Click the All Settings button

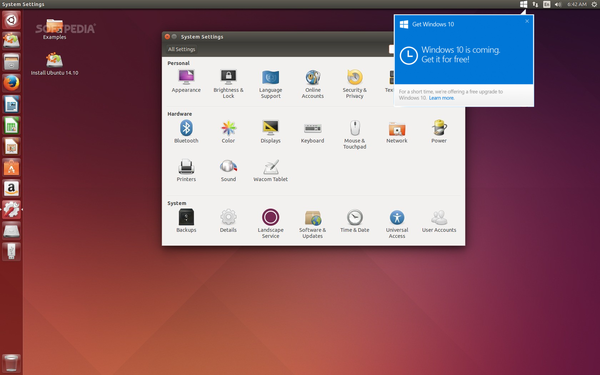(x=181, y=49)
